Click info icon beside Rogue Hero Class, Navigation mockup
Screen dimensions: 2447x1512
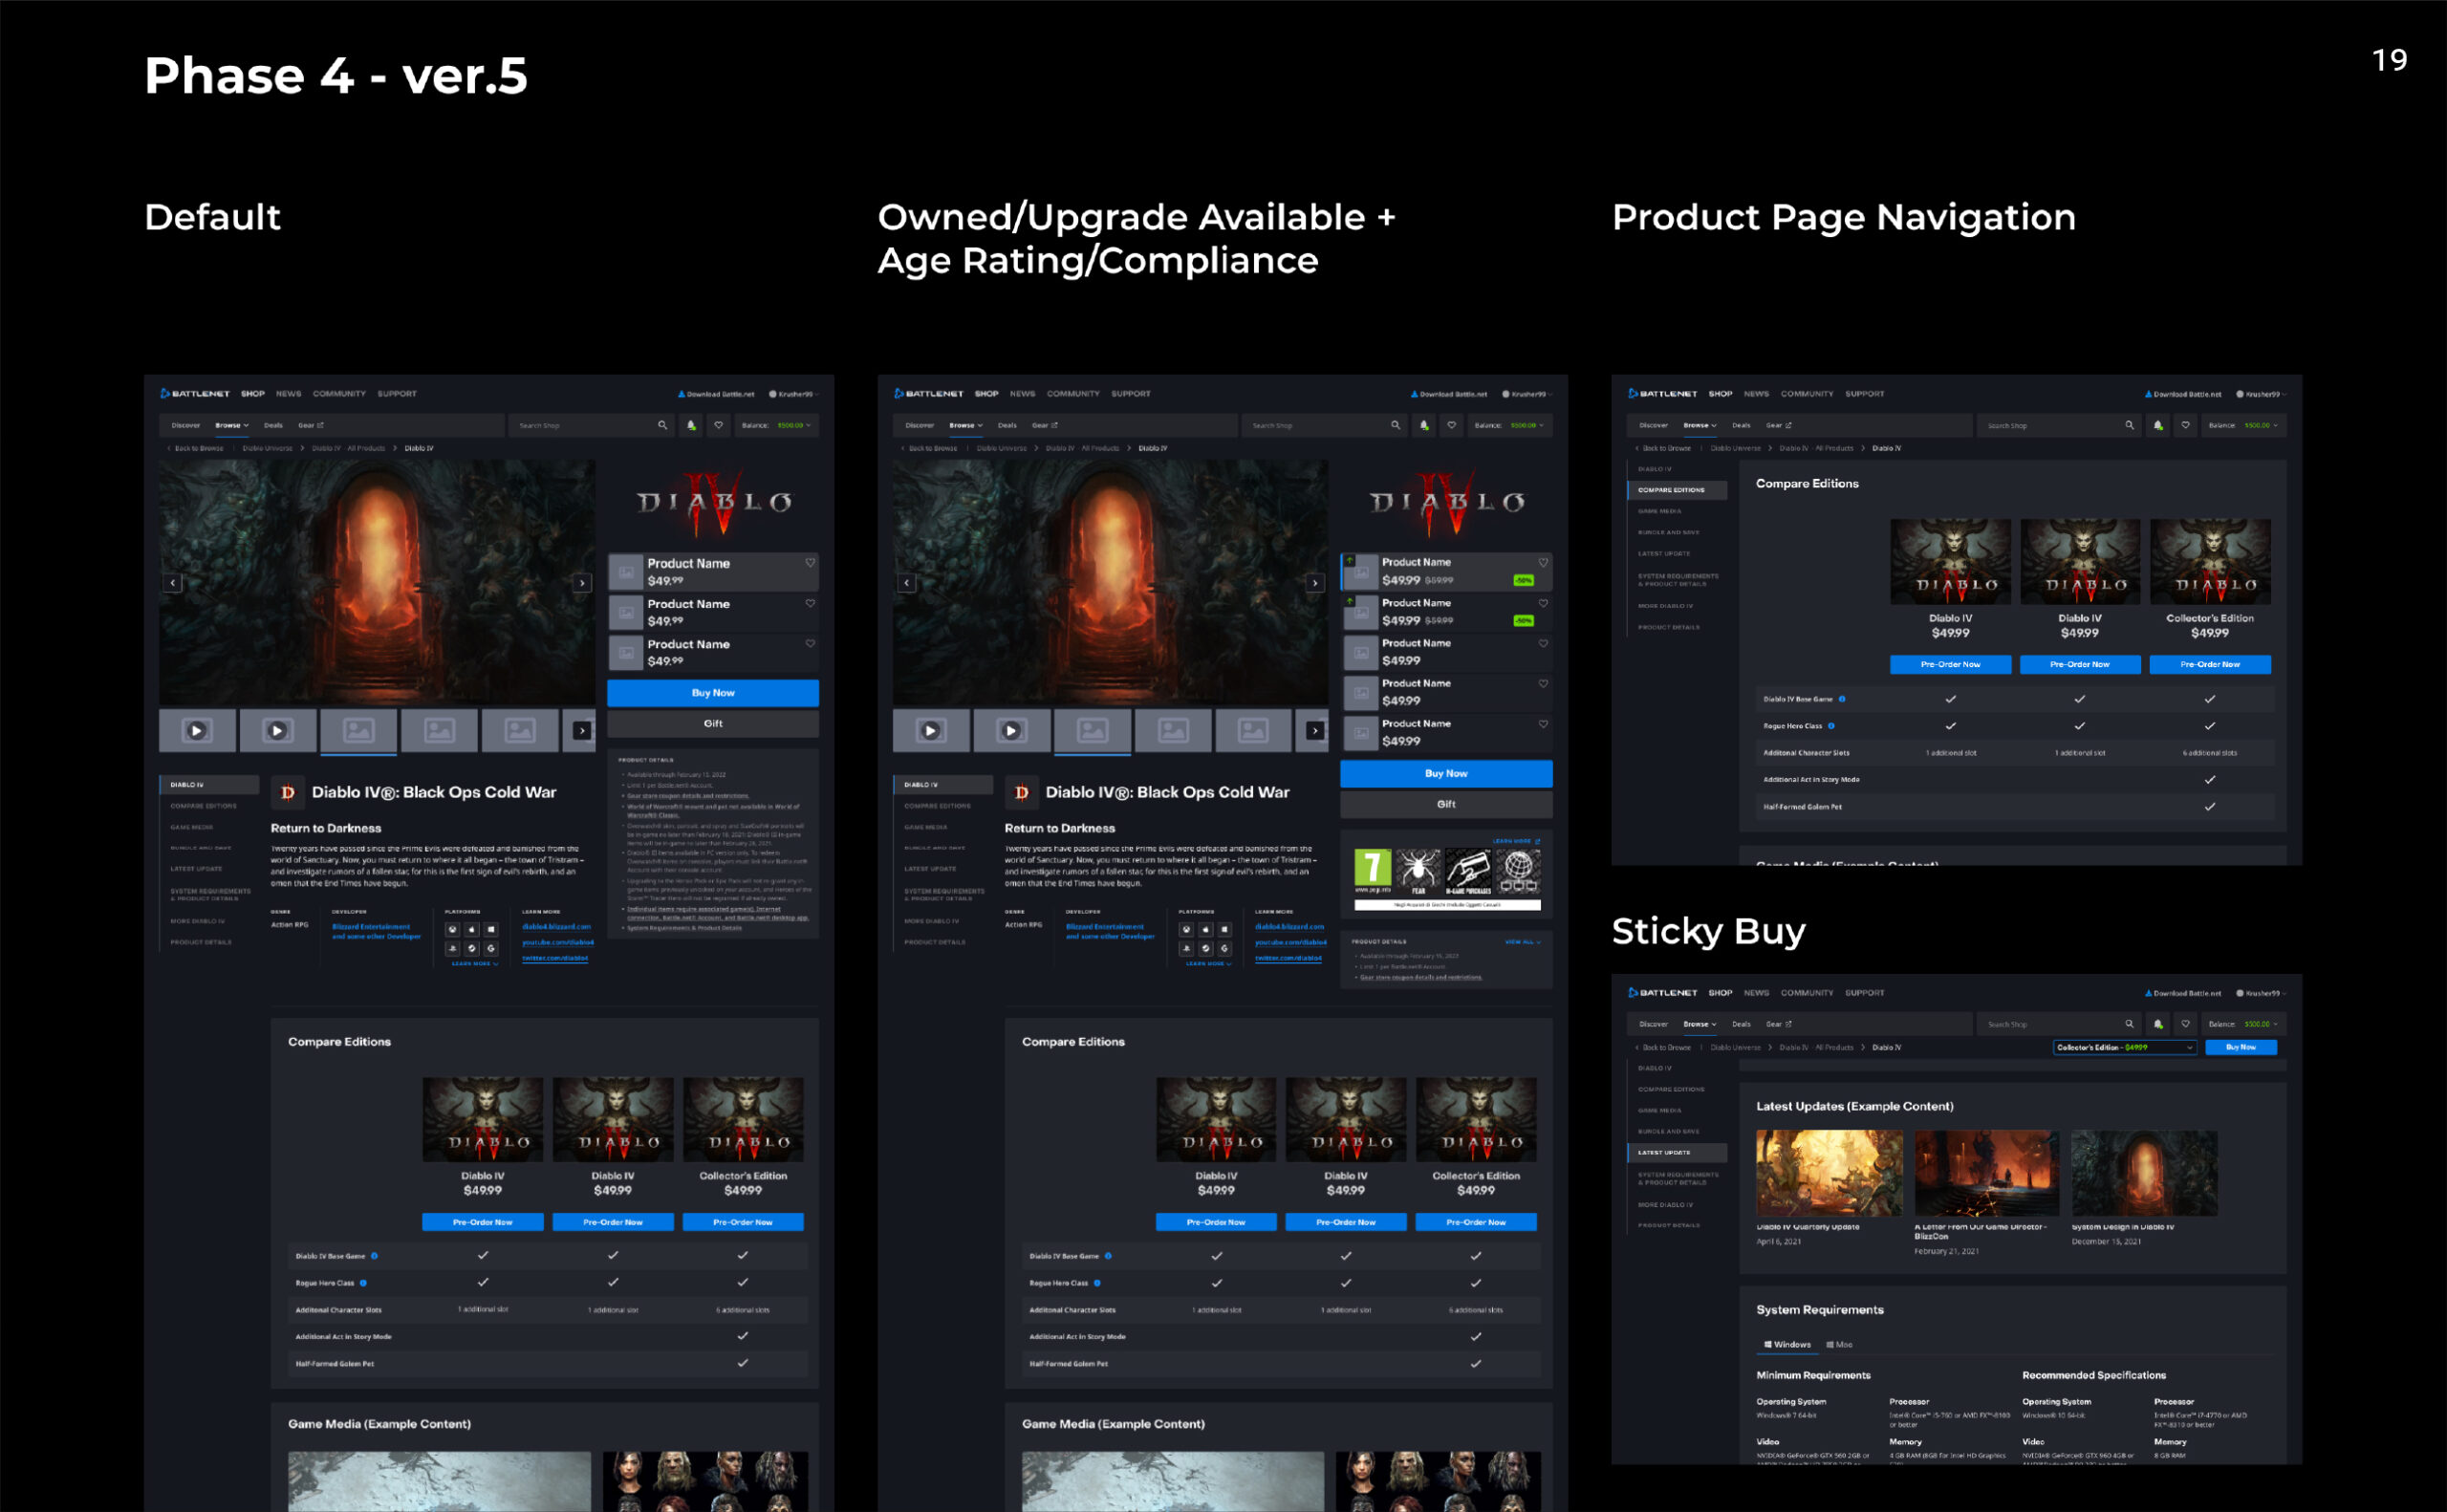tap(1831, 726)
